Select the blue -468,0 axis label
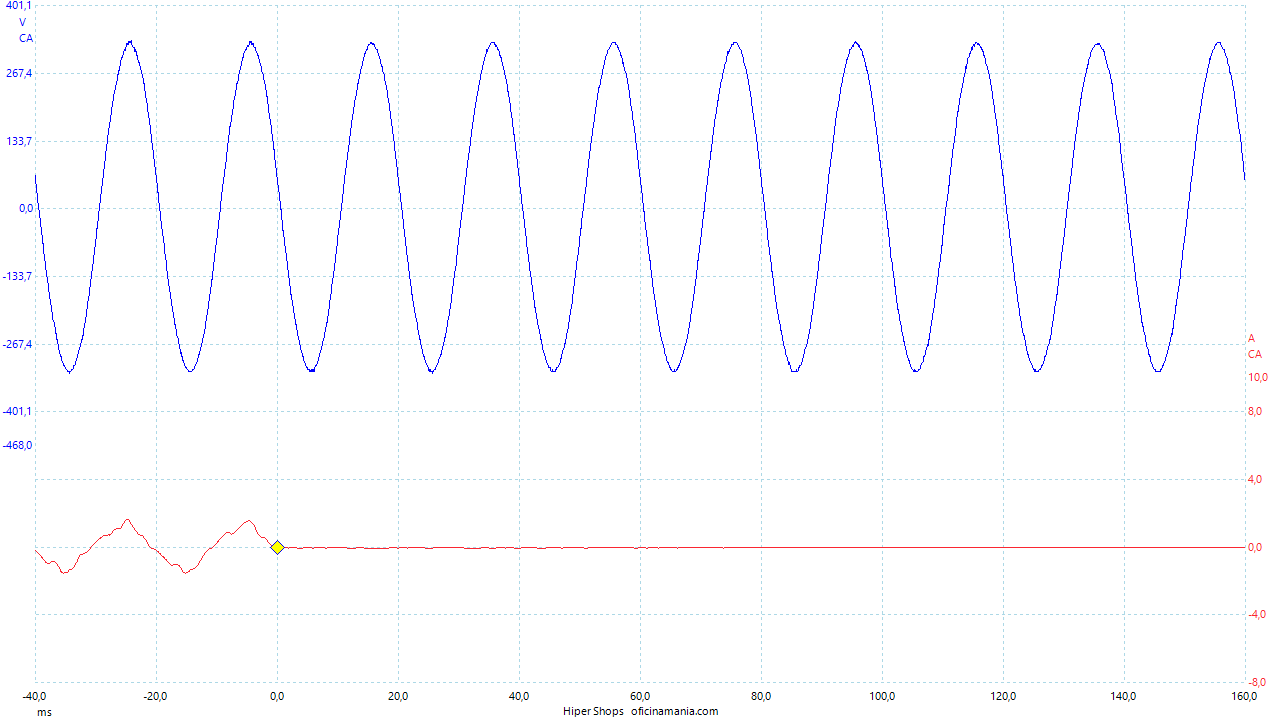1280x720 pixels. pyautogui.click(x=17, y=445)
